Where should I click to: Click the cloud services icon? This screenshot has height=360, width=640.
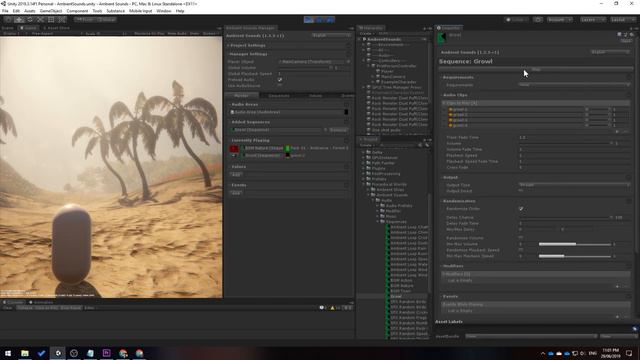point(538,20)
